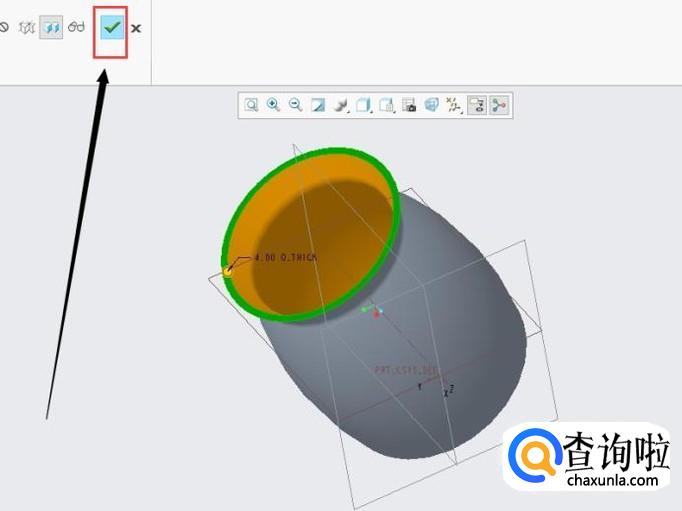Image resolution: width=682 pixels, height=511 pixels.
Task: Click the yellow thickness drag handle
Action: click(x=227, y=272)
